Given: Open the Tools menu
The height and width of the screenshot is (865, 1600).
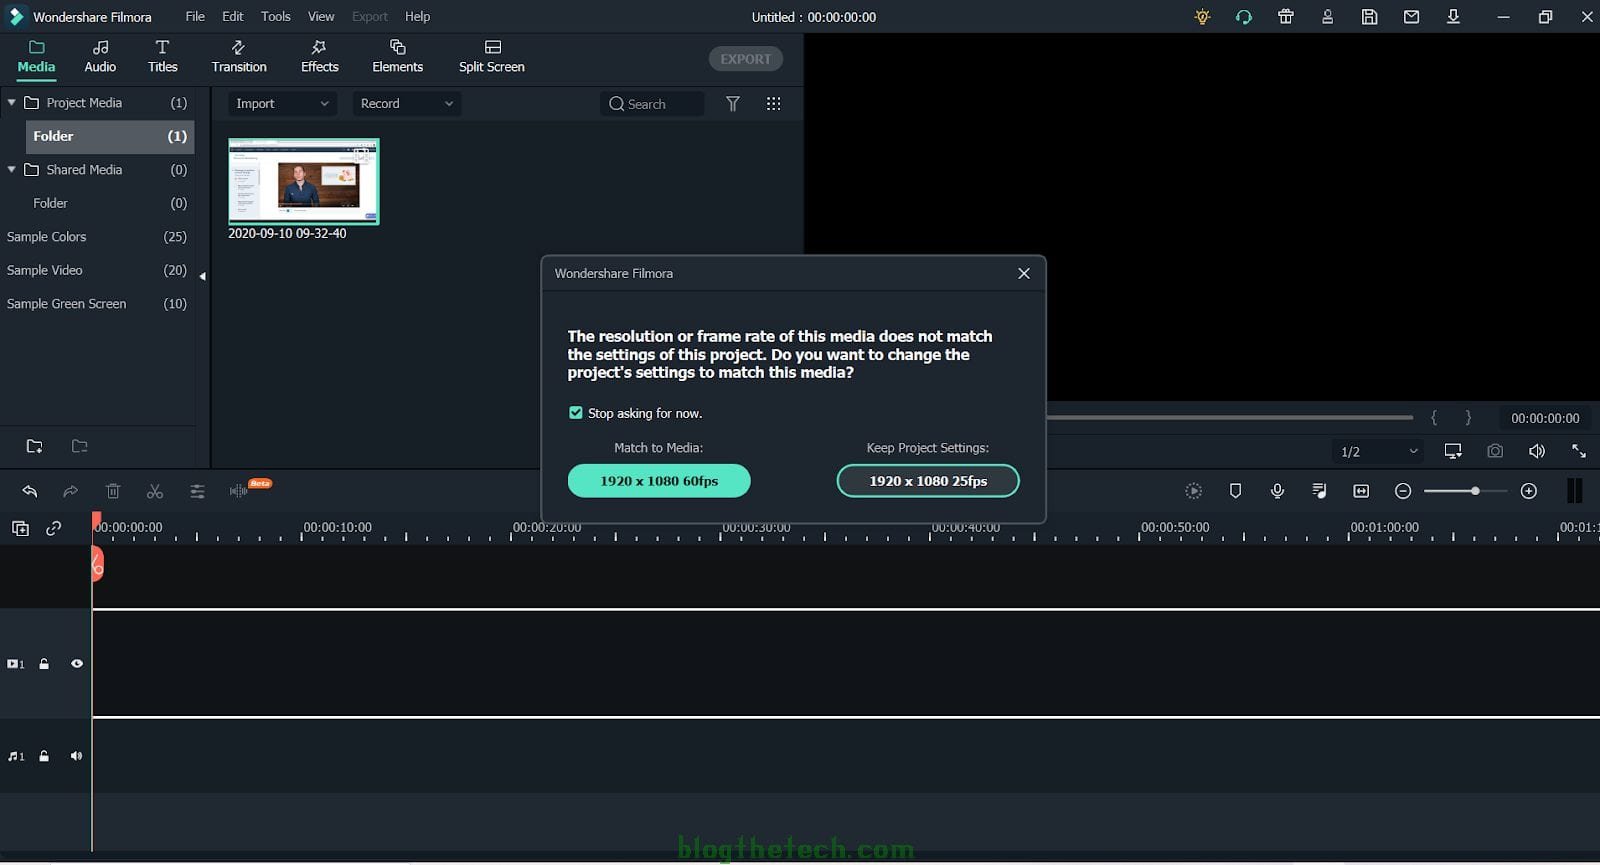Looking at the screenshot, I should pyautogui.click(x=275, y=17).
